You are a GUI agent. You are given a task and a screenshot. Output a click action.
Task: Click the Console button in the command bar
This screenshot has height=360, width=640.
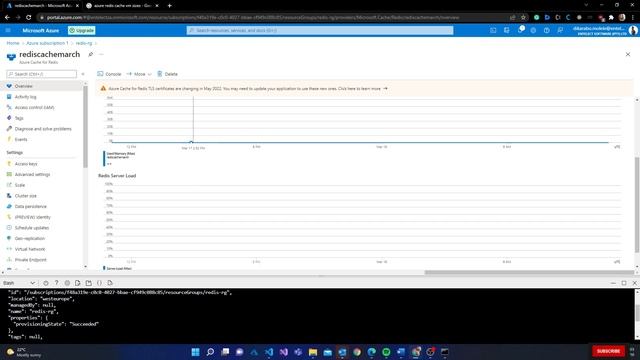[109, 74]
